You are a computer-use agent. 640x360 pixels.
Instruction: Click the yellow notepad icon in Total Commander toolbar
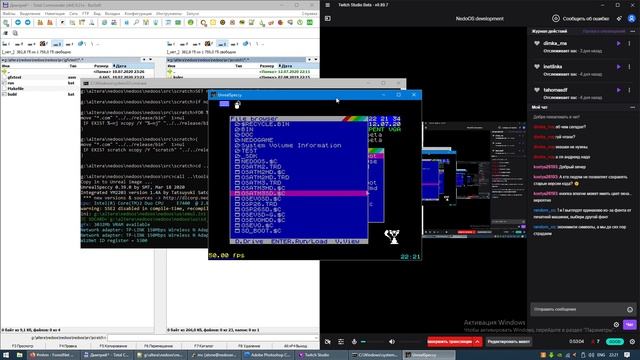213,22
